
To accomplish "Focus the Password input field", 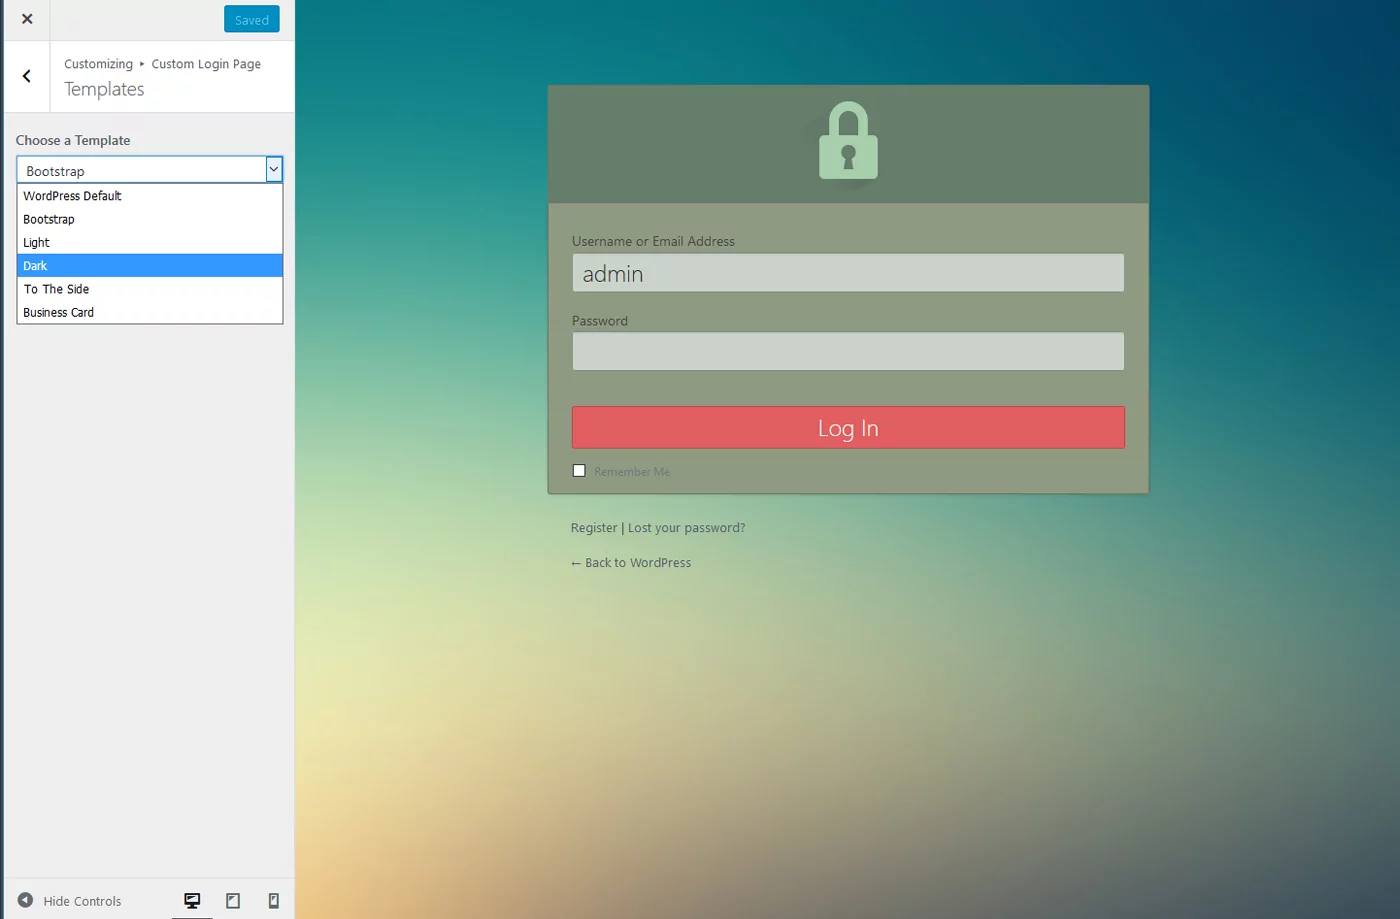I will 848,351.
